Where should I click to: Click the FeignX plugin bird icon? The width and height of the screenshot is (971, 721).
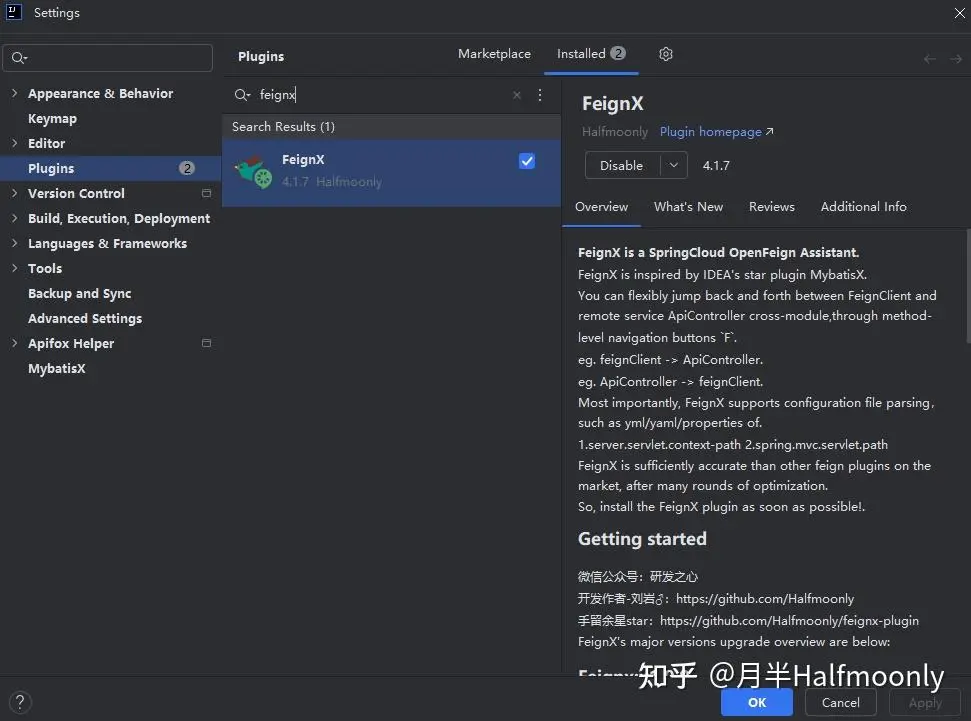[253, 171]
